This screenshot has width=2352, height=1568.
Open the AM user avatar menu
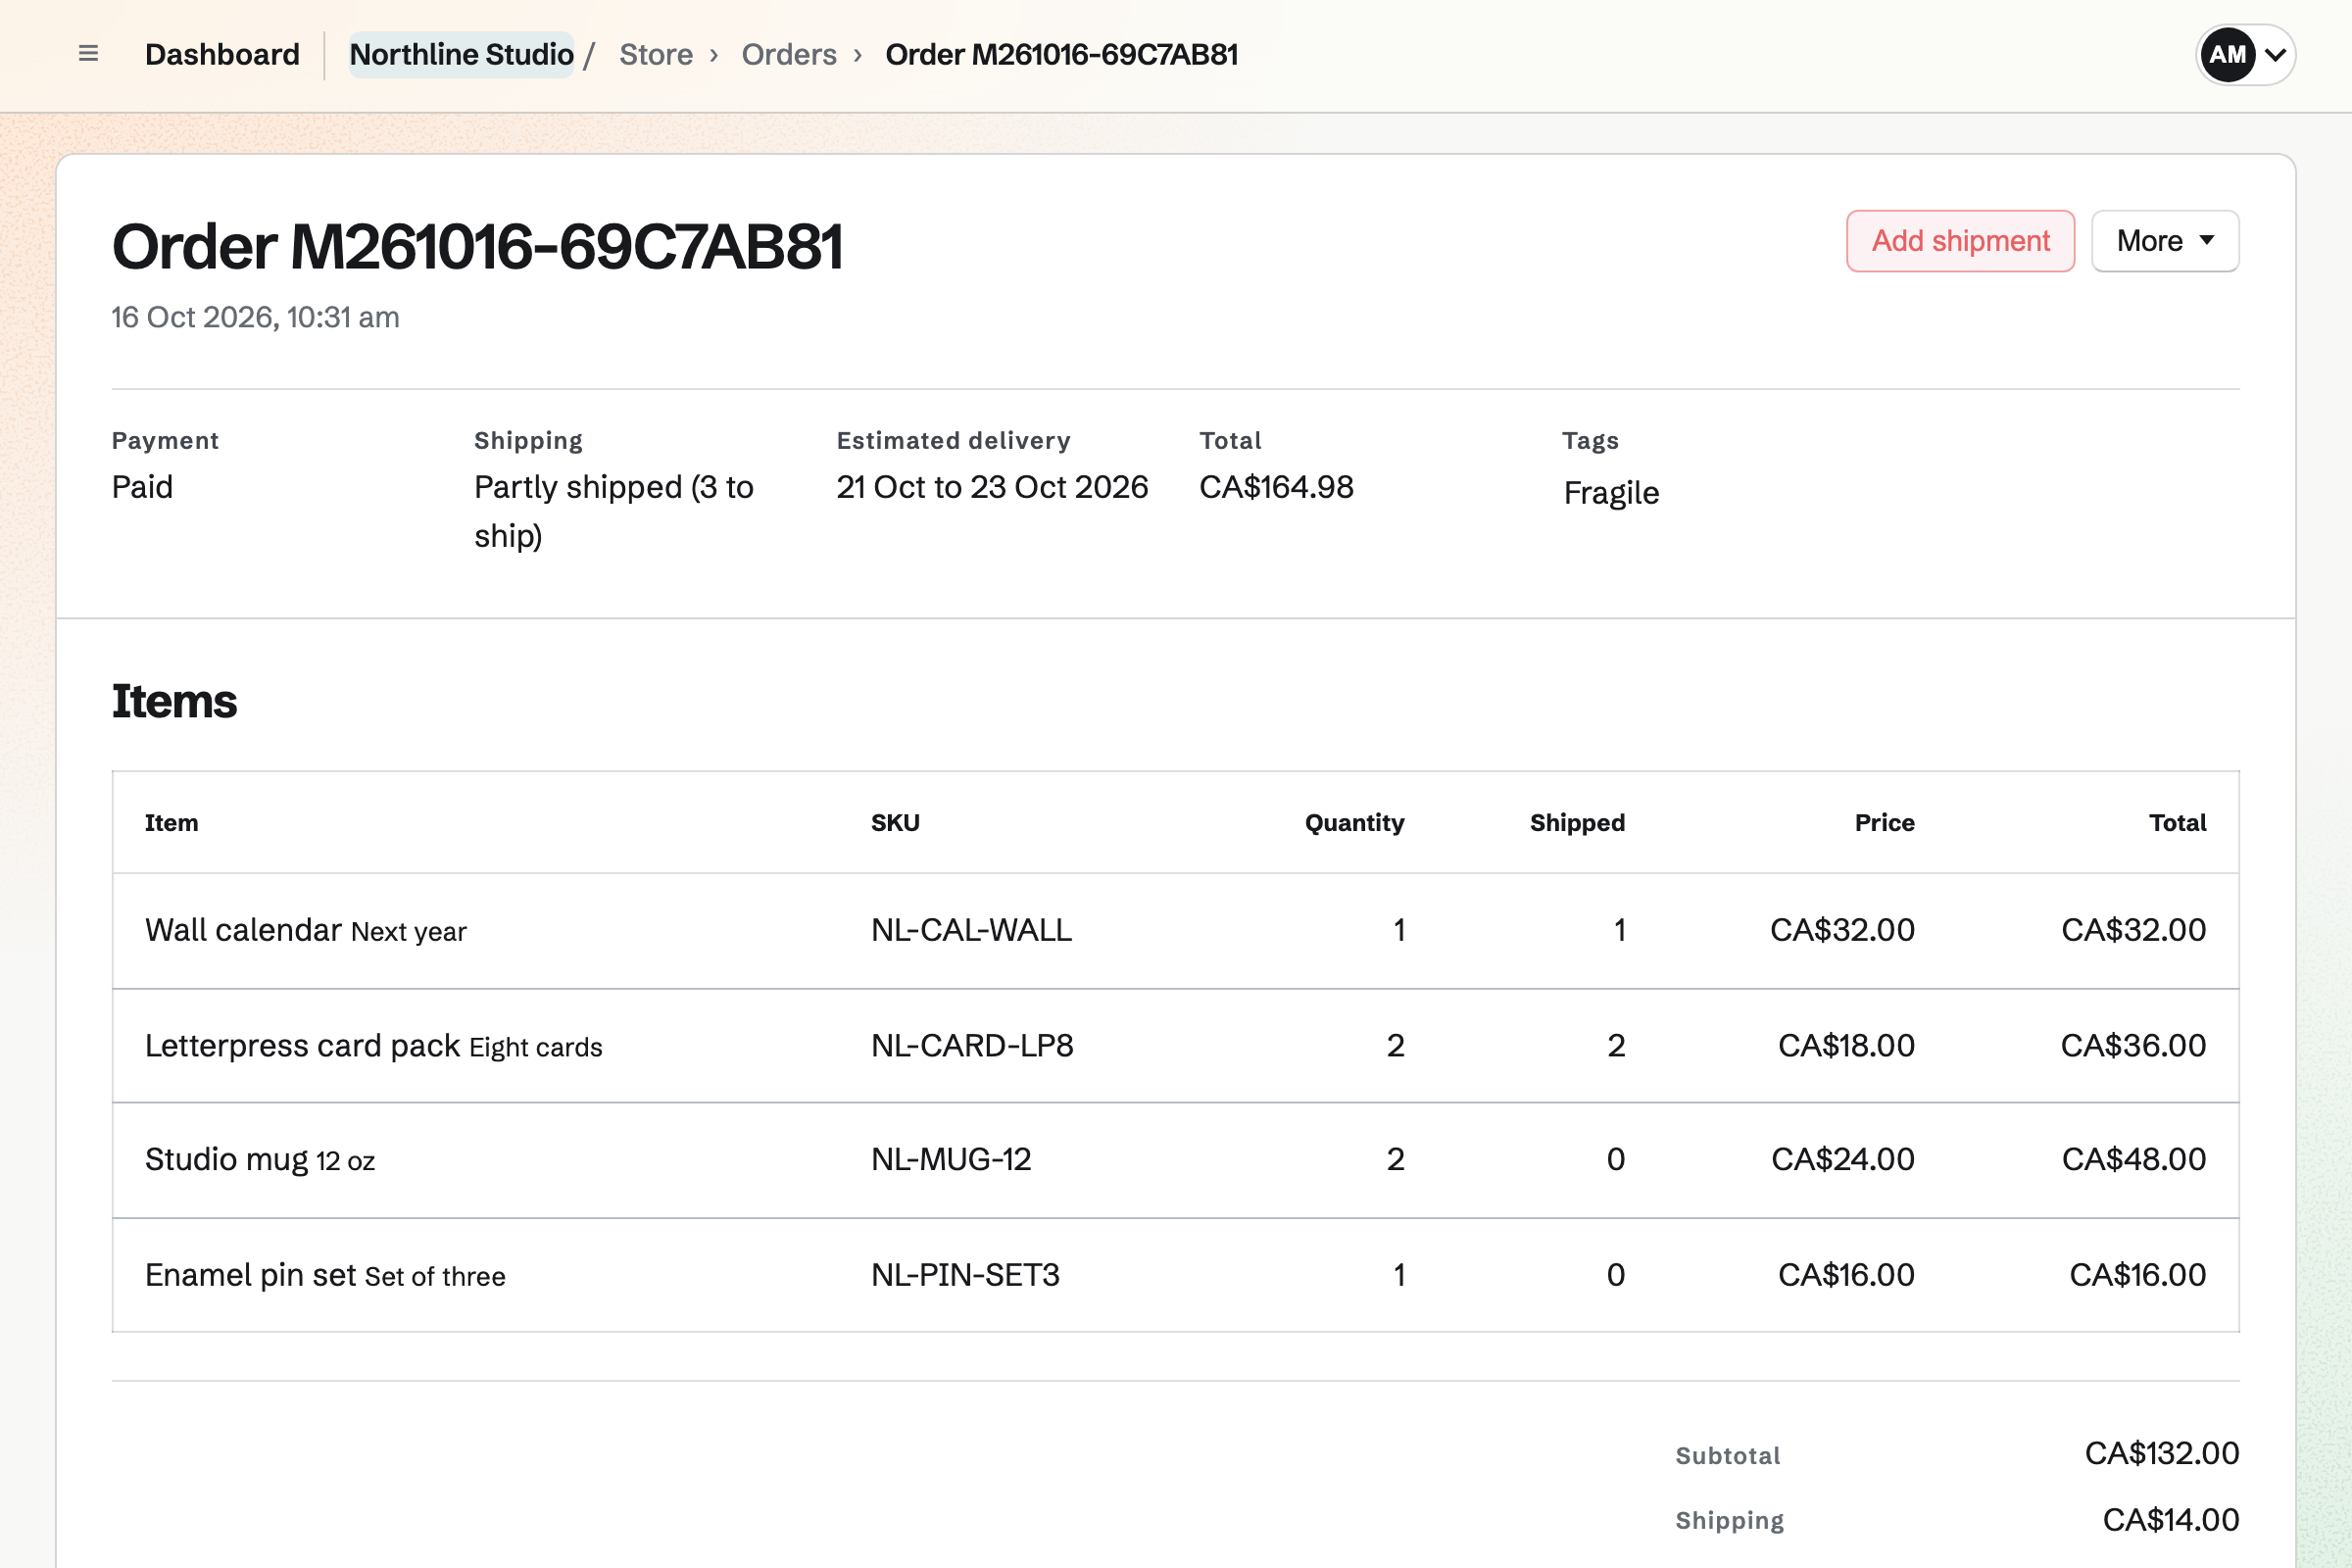[x=2245, y=54]
